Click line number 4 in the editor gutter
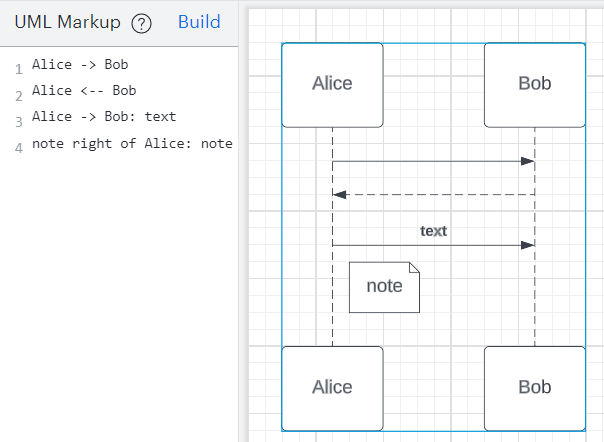This screenshot has width=604, height=442. 18,148
